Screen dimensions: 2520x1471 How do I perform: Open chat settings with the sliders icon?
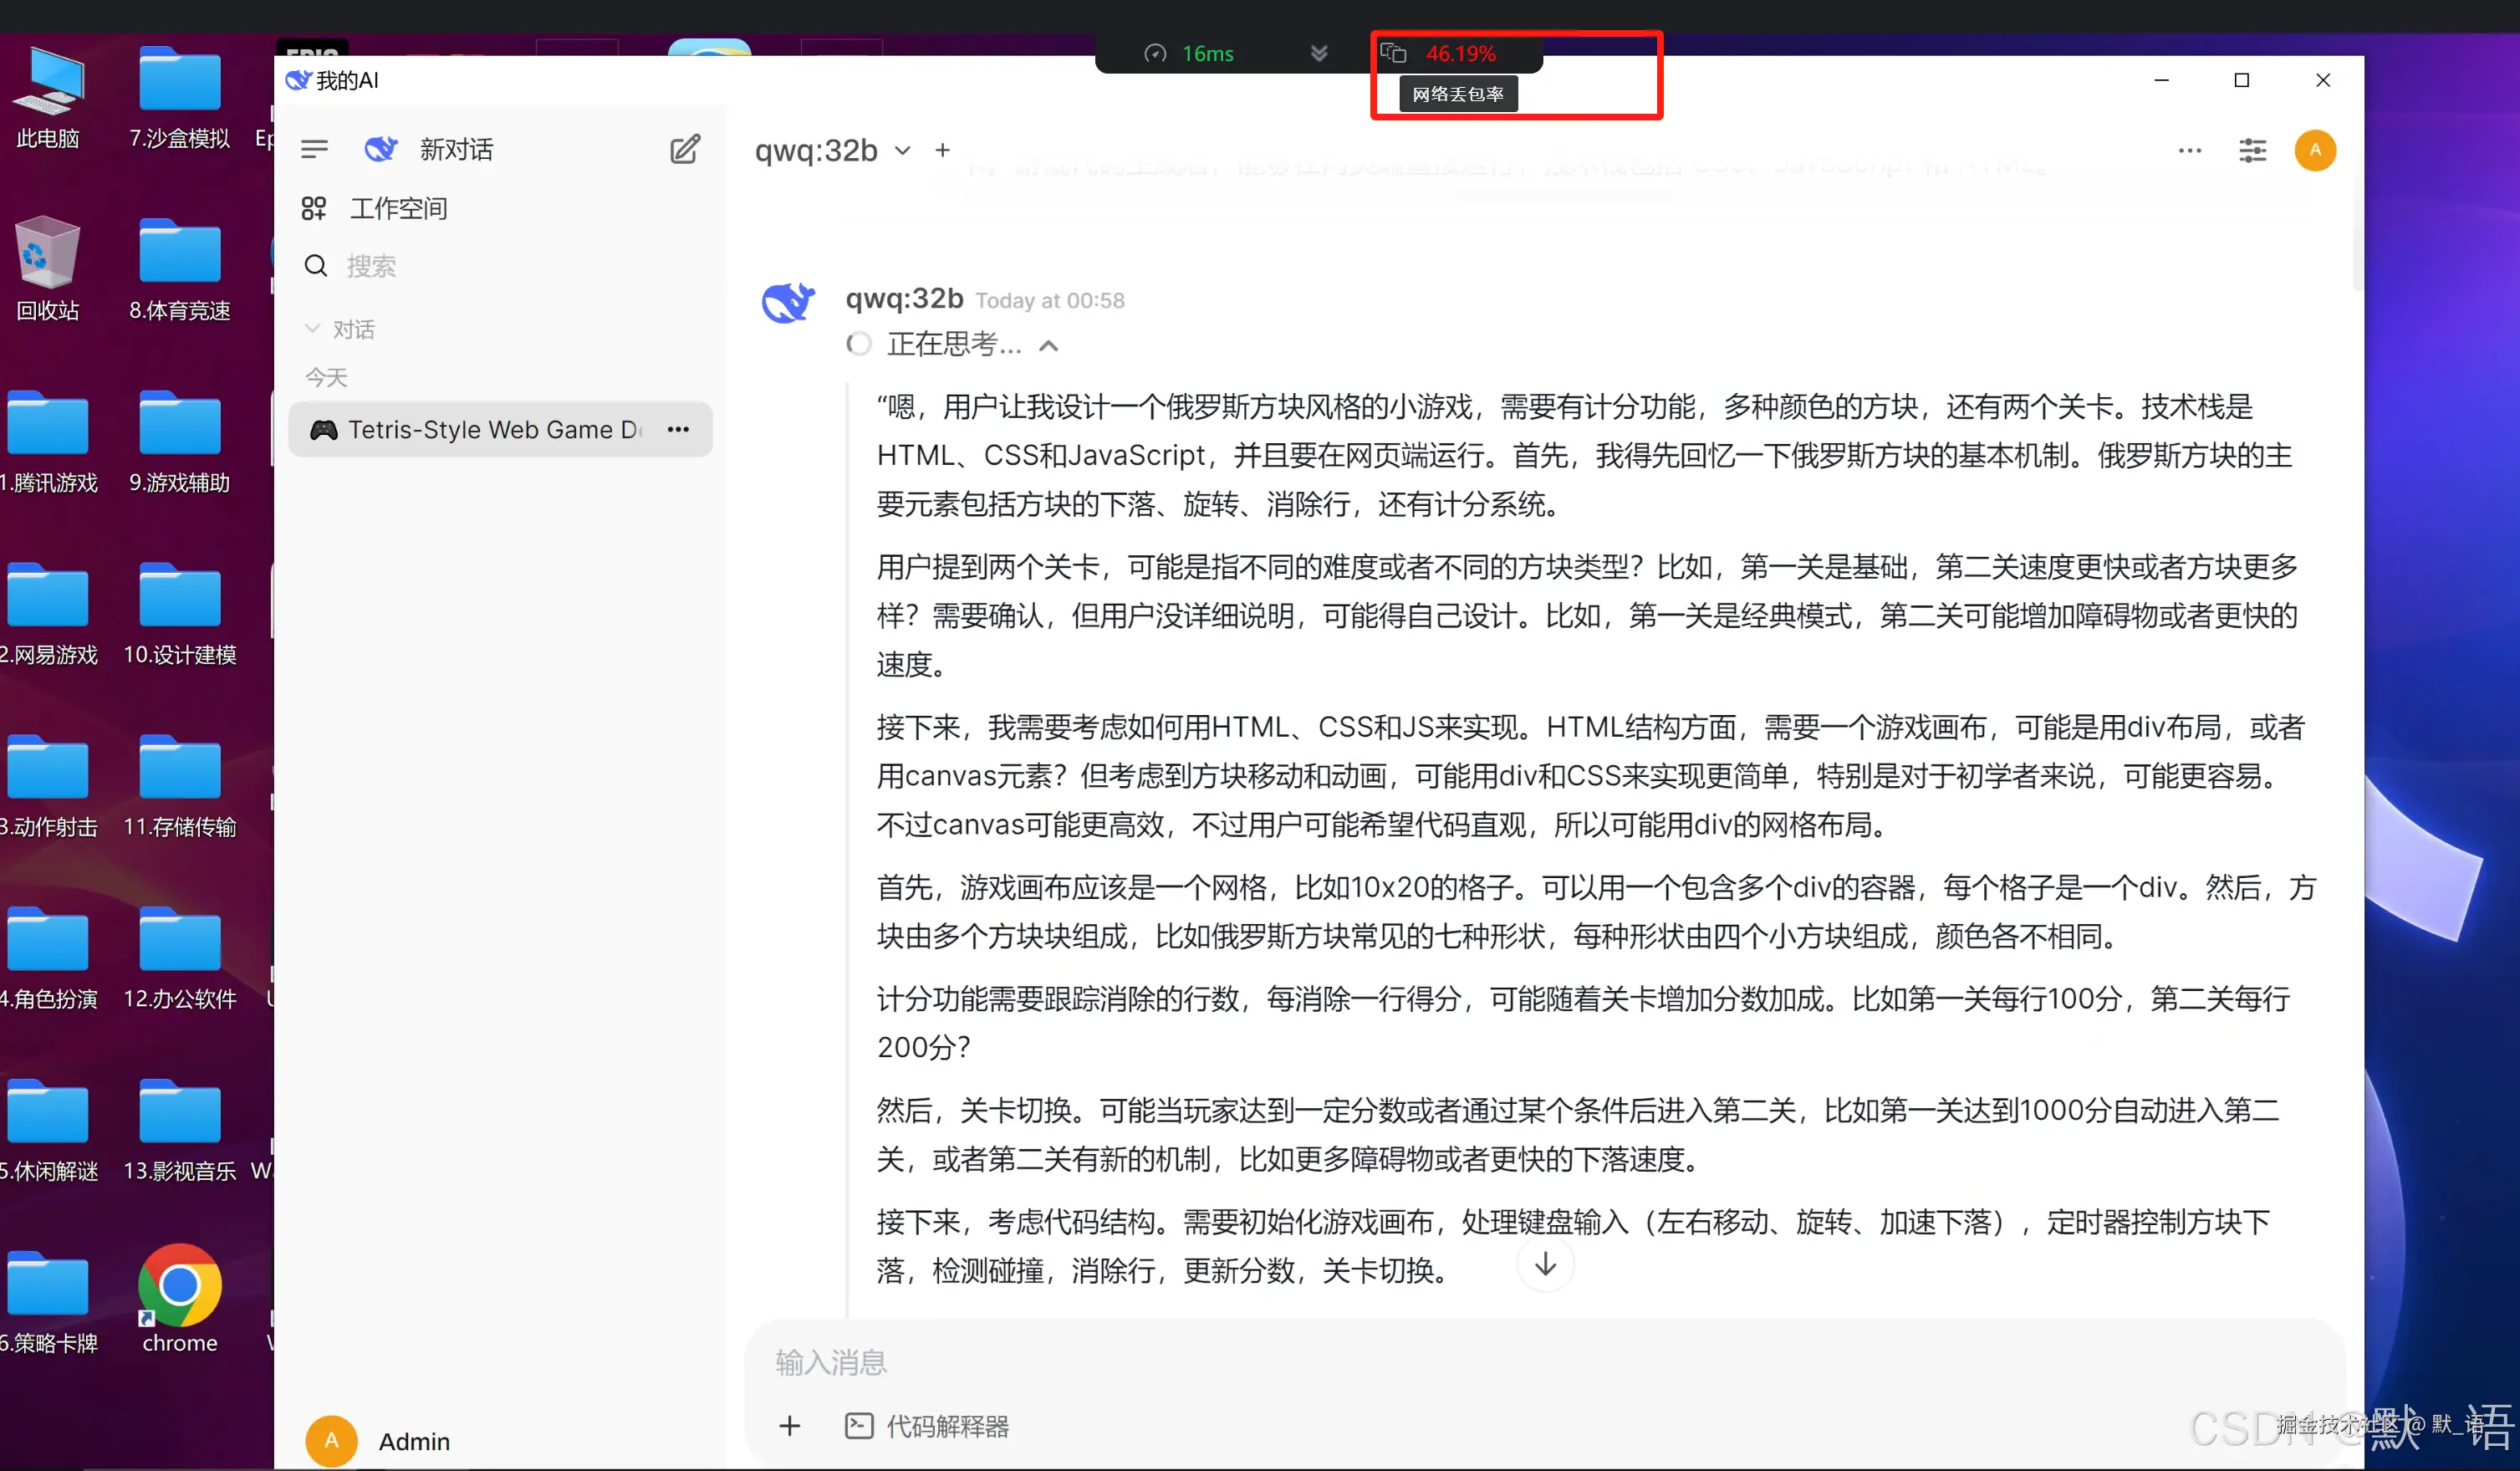(x=2253, y=150)
